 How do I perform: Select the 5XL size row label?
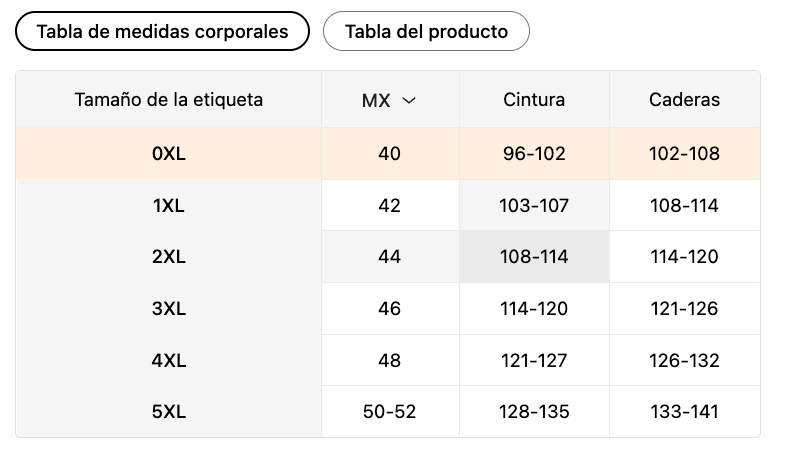coord(168,411)
